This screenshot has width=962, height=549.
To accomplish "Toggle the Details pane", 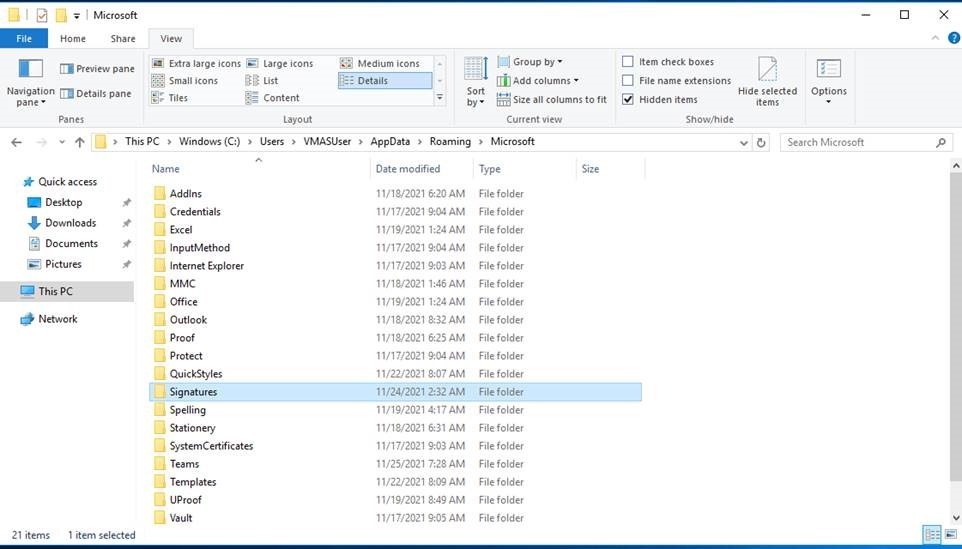I will (96, 93).
